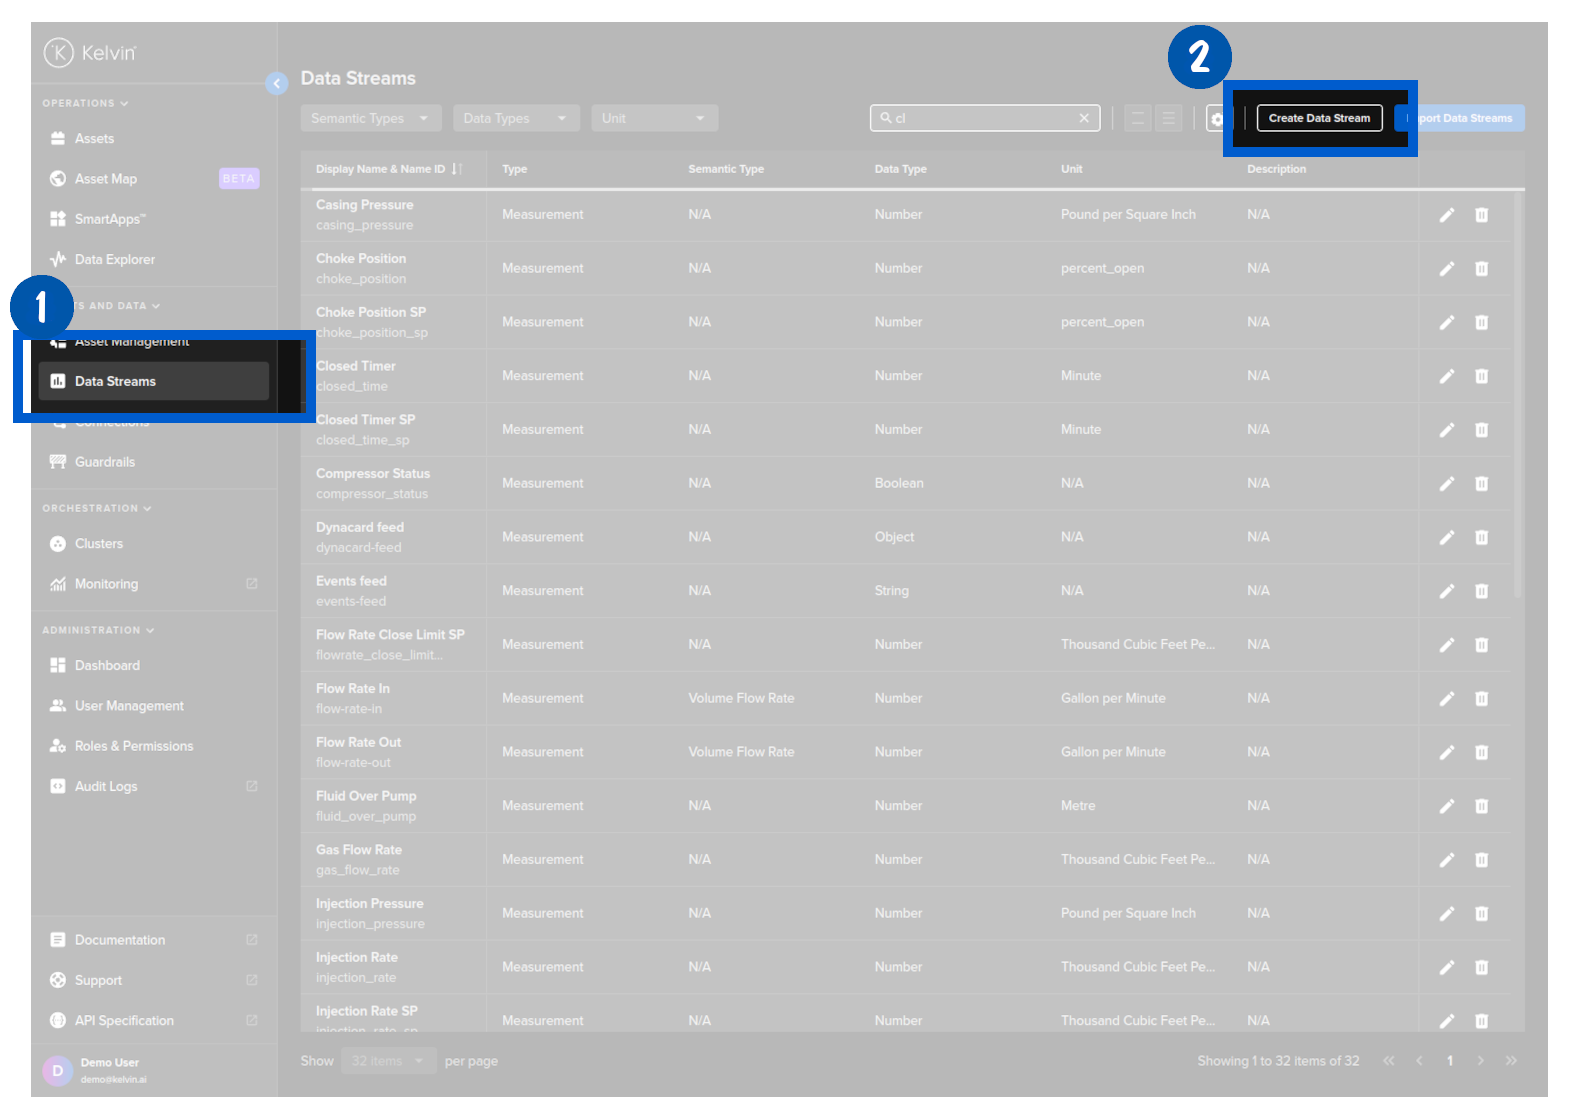The width and height of the screenshot is (1580, 1120).
Task: Expand the Unit filter dropdown
Action: [654, 118]
